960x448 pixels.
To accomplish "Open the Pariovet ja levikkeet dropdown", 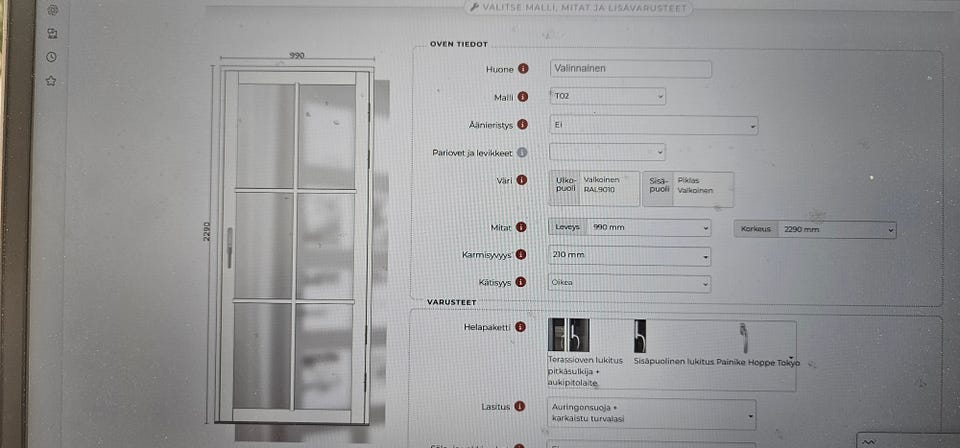I will point(607,152).
